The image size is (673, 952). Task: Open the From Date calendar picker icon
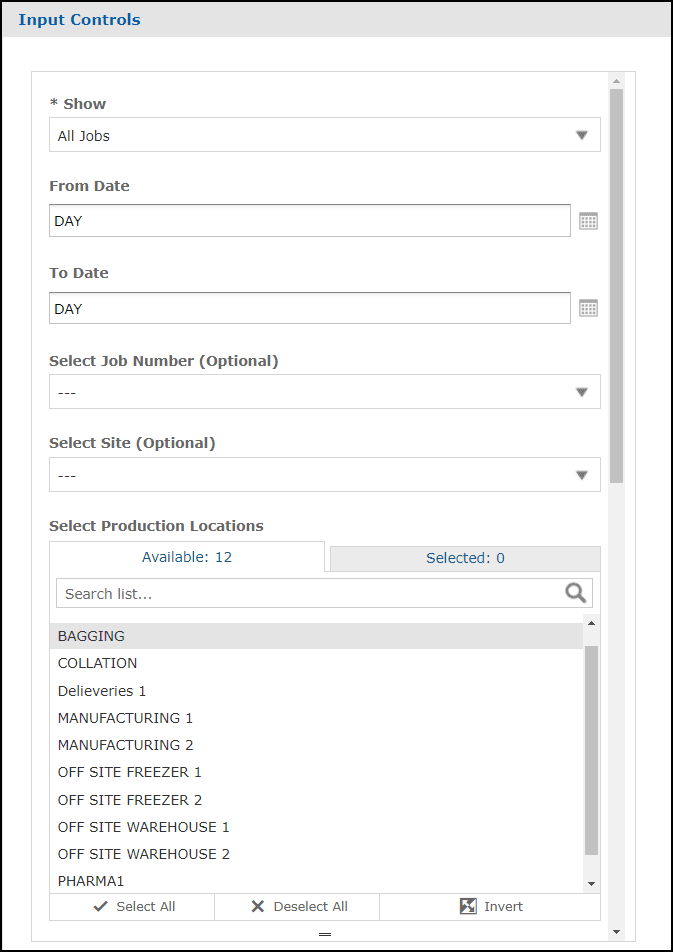pos(588,221)
